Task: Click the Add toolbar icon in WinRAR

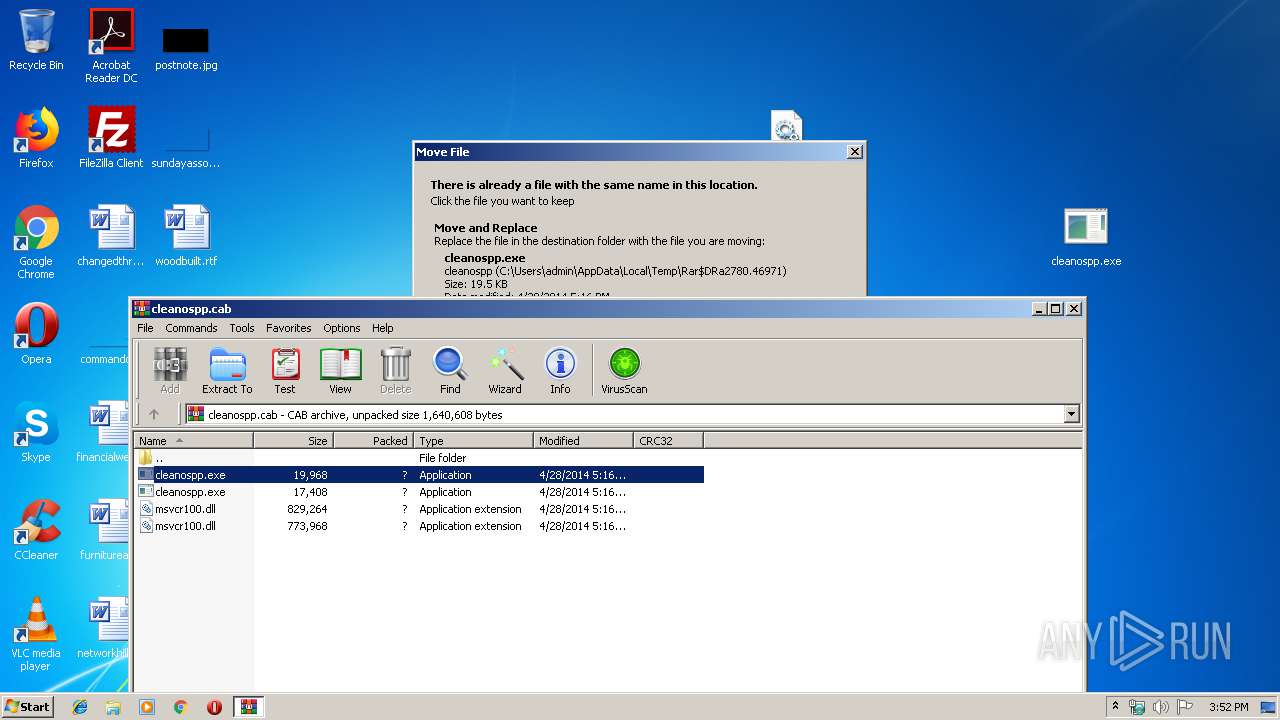Action: (170, 370)
